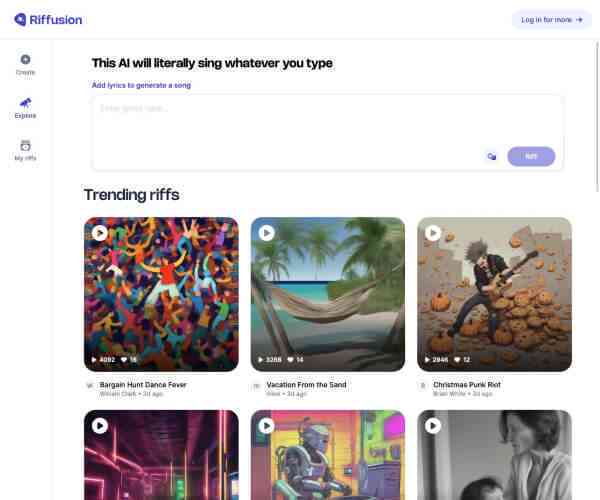Viewport: 600px width, 500px height.
Task: Click the Riffusion logo
Action: [48, 20]
